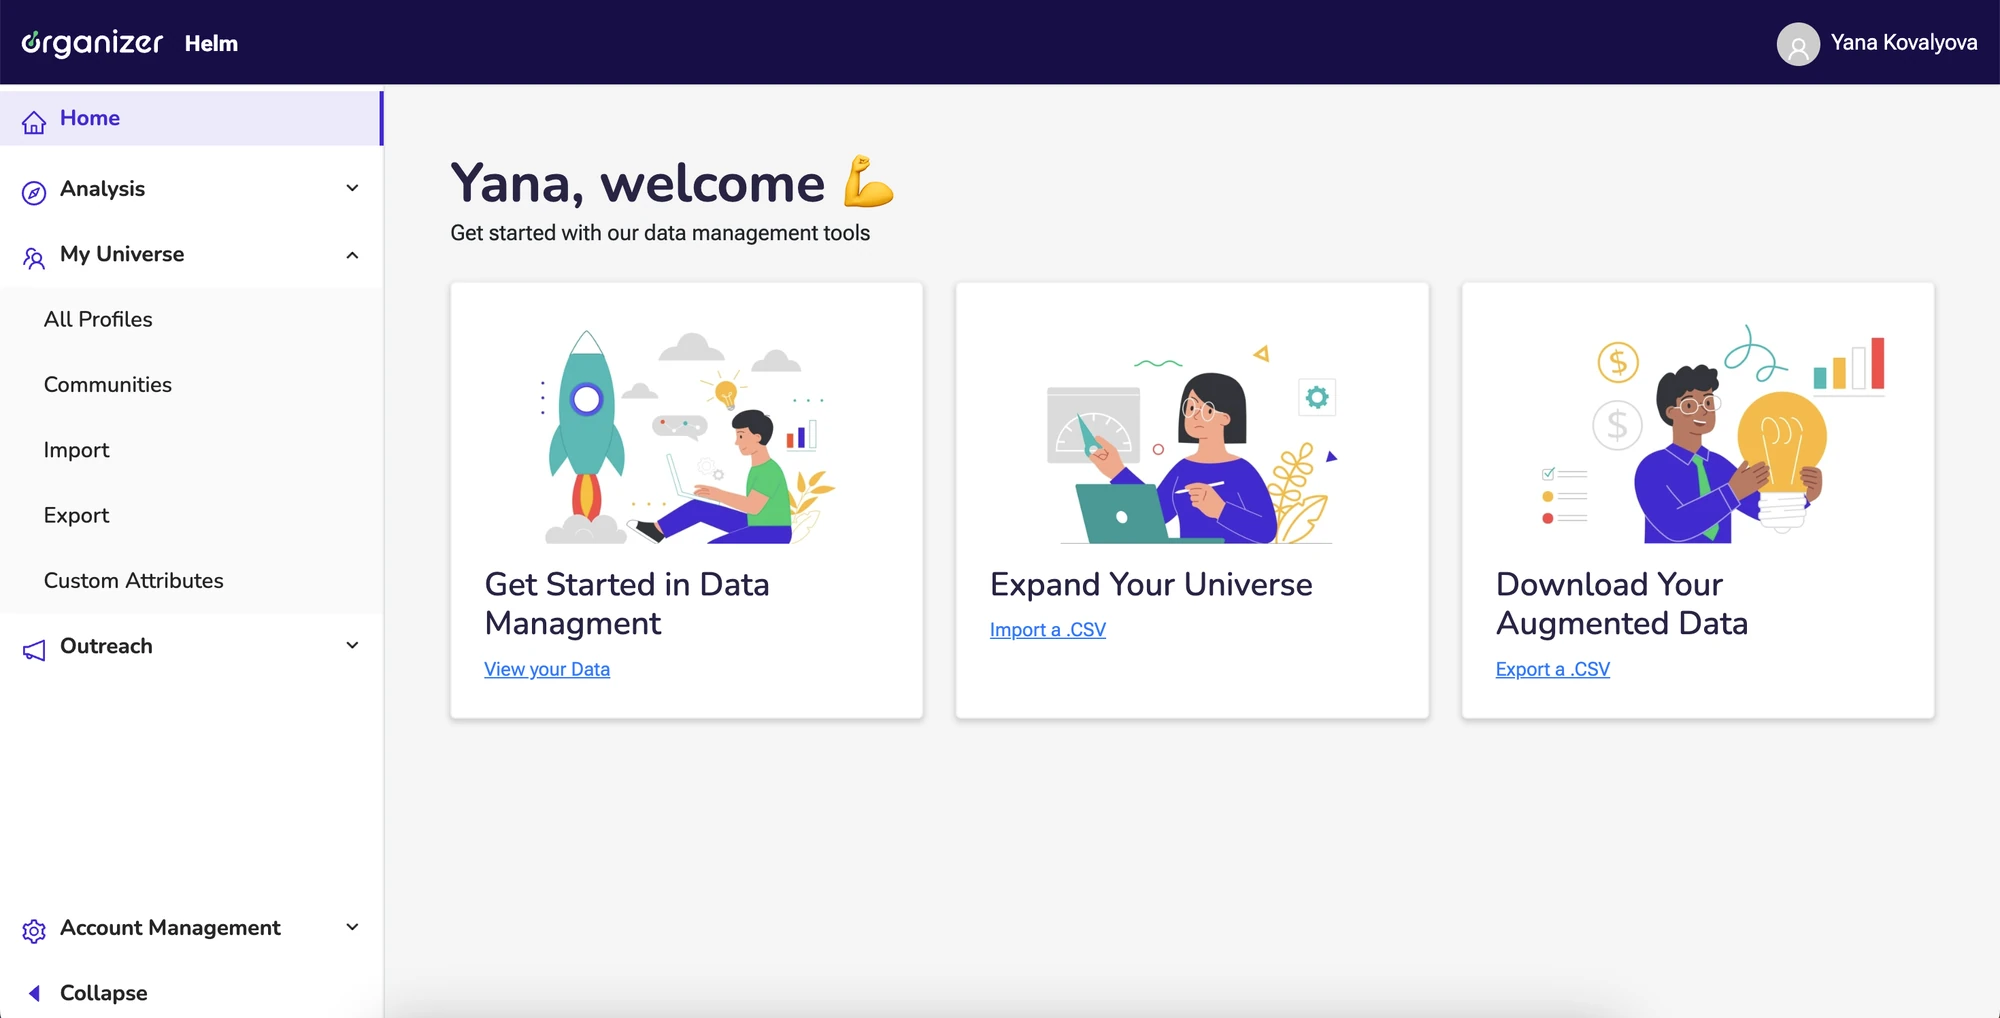Image resolution: width=2000 pixels, height=1018 pixels.
Task: Click the My Universe menu label
Action: [122, 254]
